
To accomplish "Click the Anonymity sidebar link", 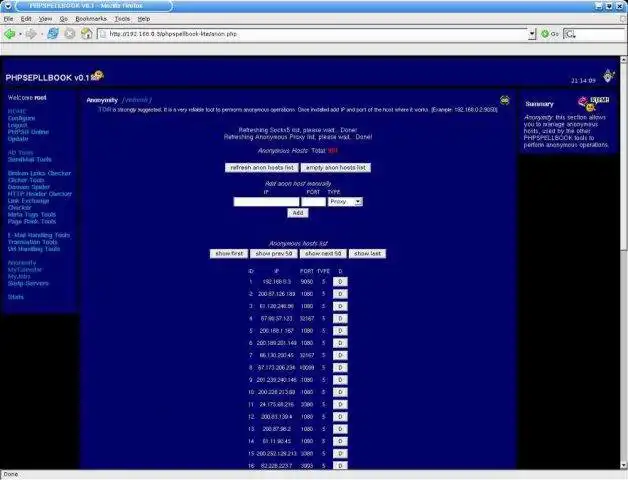I will [22, 262].
